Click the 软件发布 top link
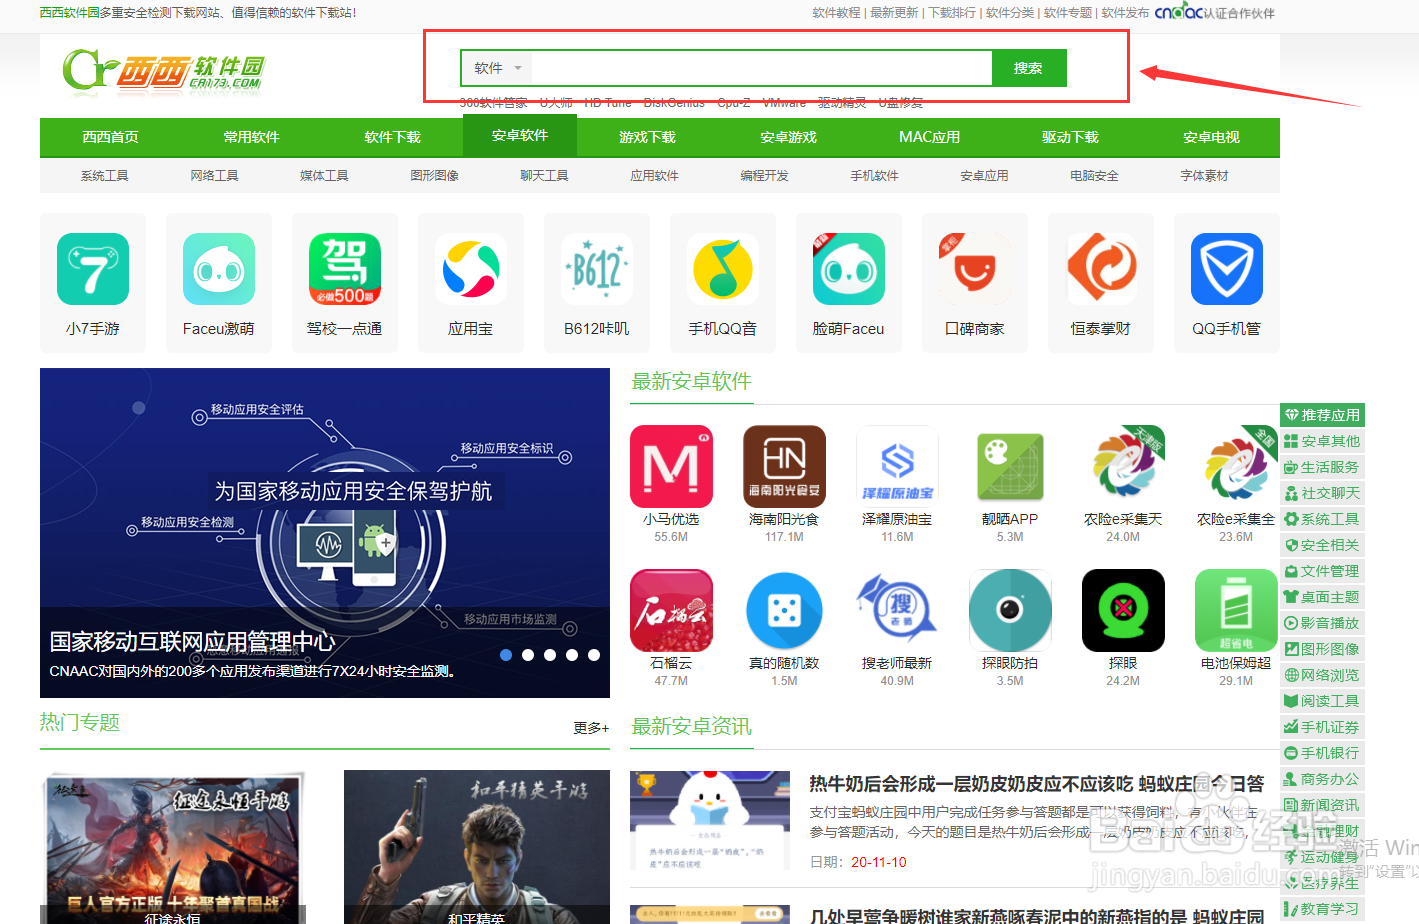Screen dimensions: 1419x924 coord(1126,13)
